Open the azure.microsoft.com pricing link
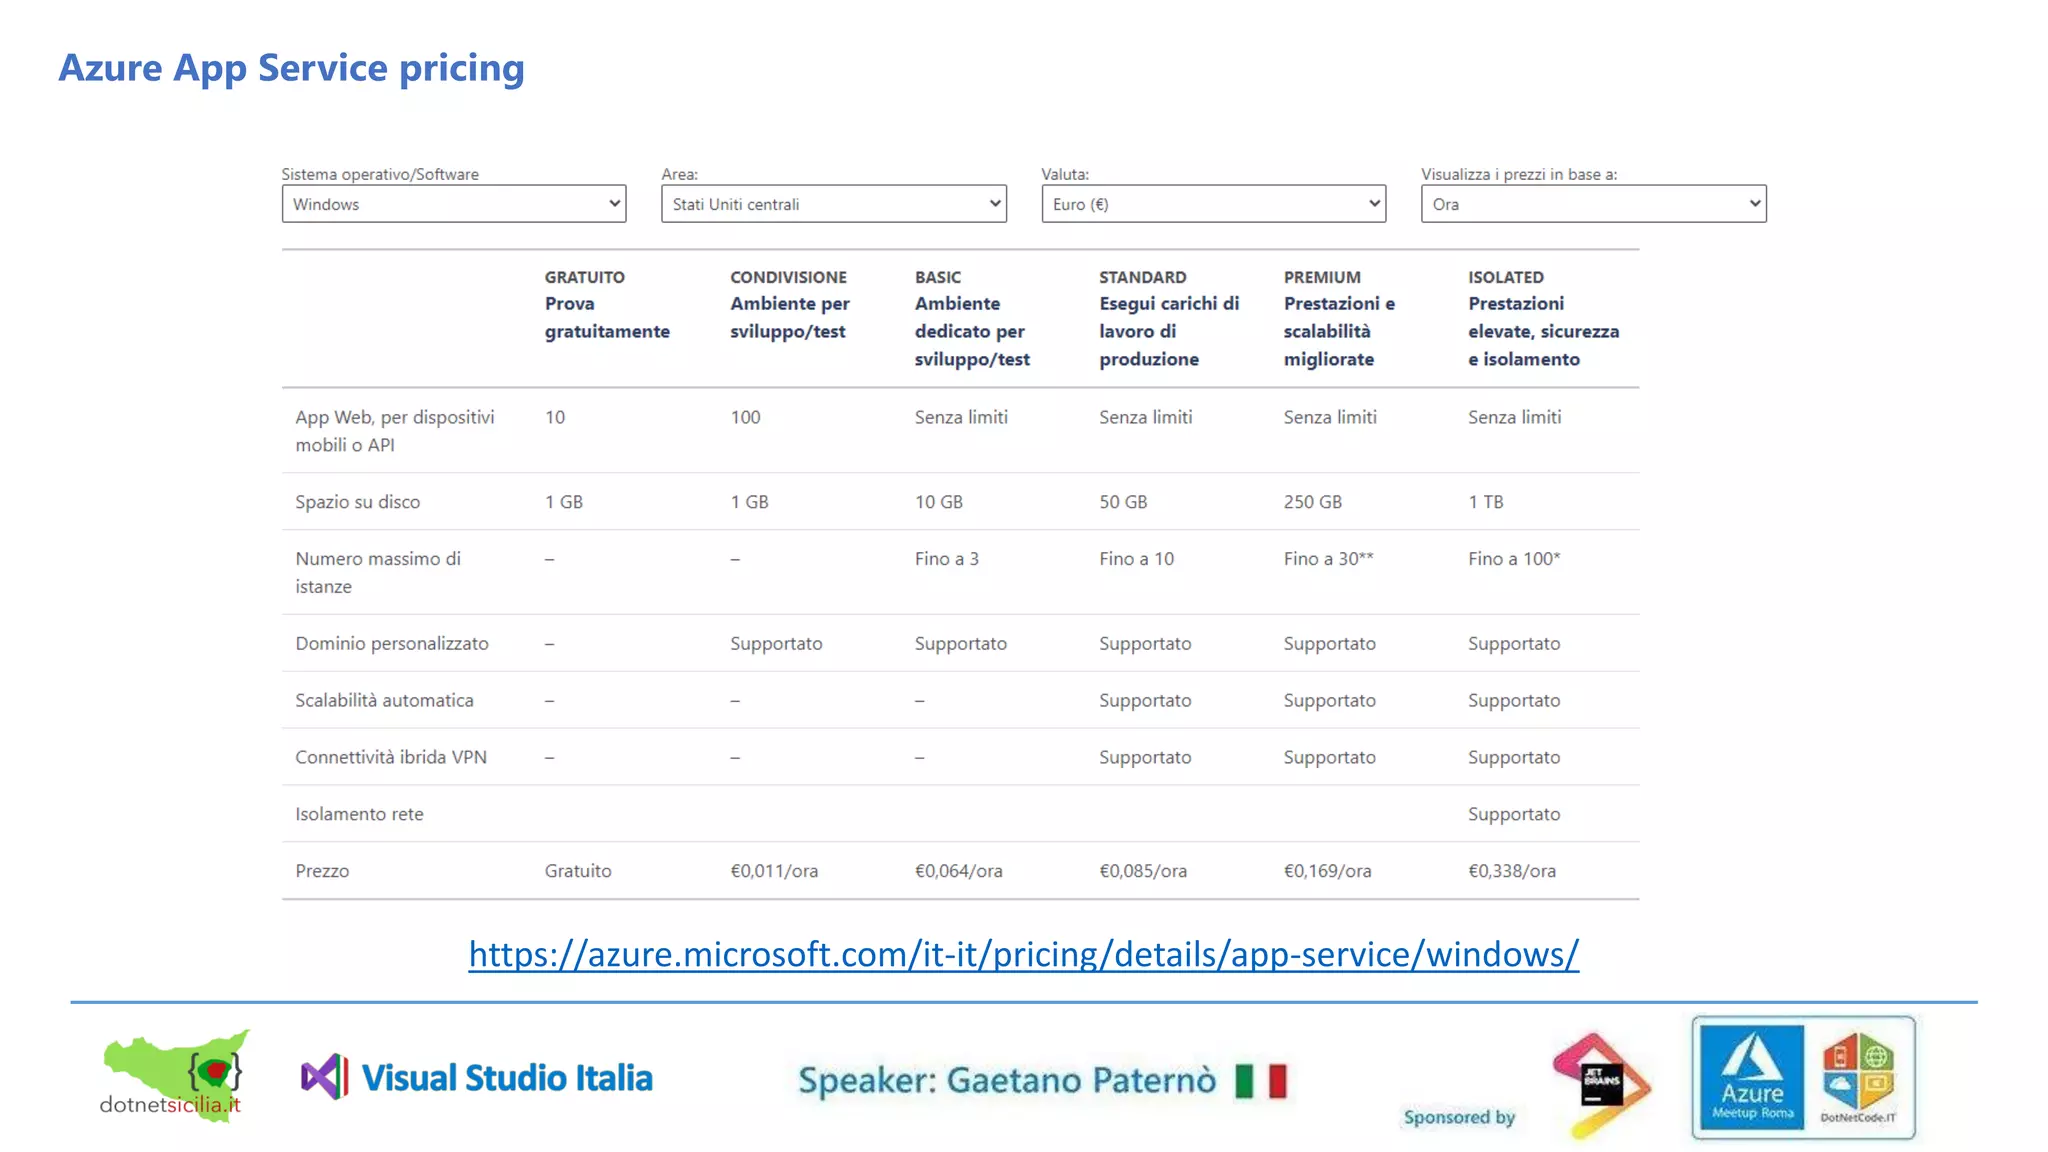Image resolution: width=2048 pixels, height=1152 pixels. click(1024, 954)
